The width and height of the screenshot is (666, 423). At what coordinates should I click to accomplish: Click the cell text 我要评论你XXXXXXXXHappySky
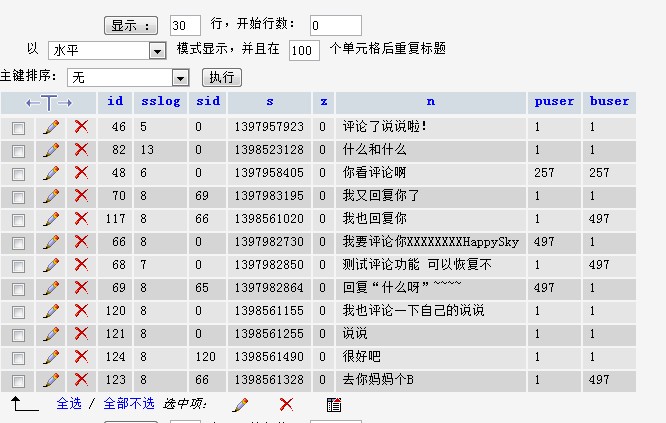tap(431, 242)
